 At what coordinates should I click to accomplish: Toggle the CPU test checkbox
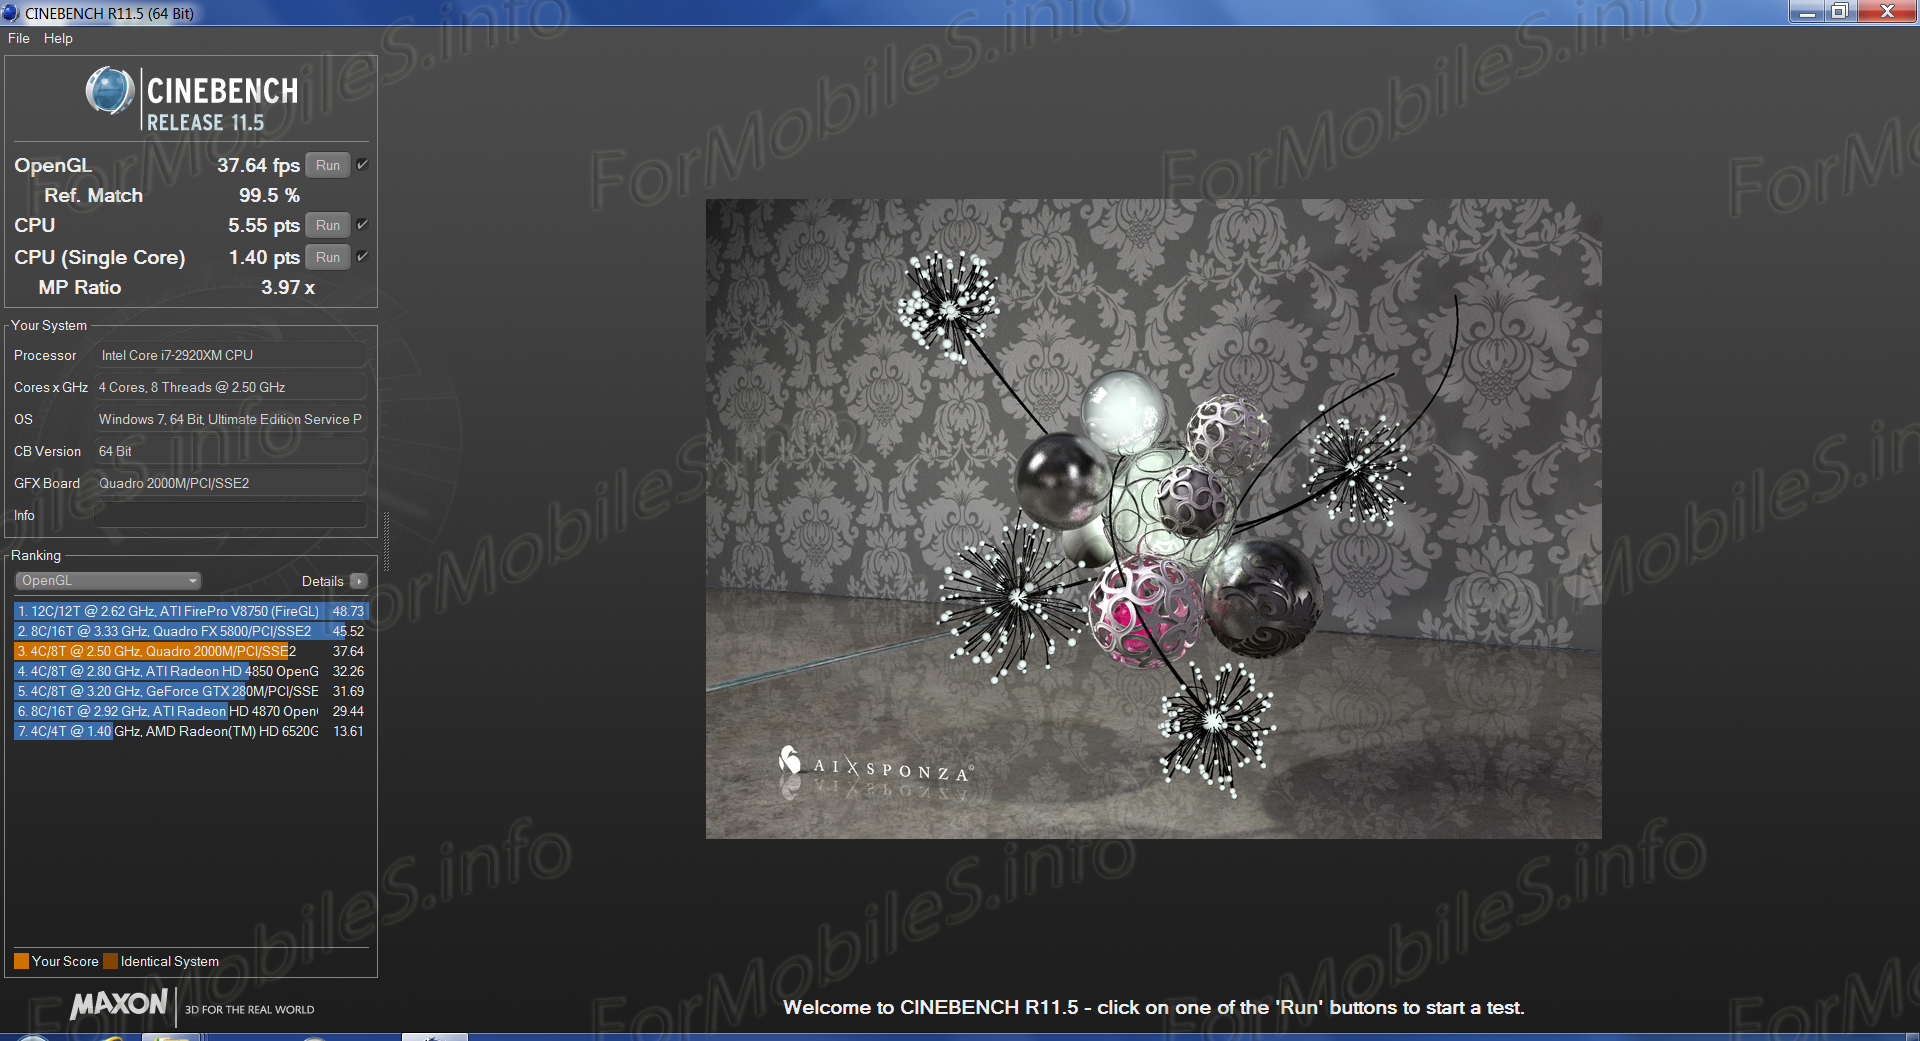point(362,225)
